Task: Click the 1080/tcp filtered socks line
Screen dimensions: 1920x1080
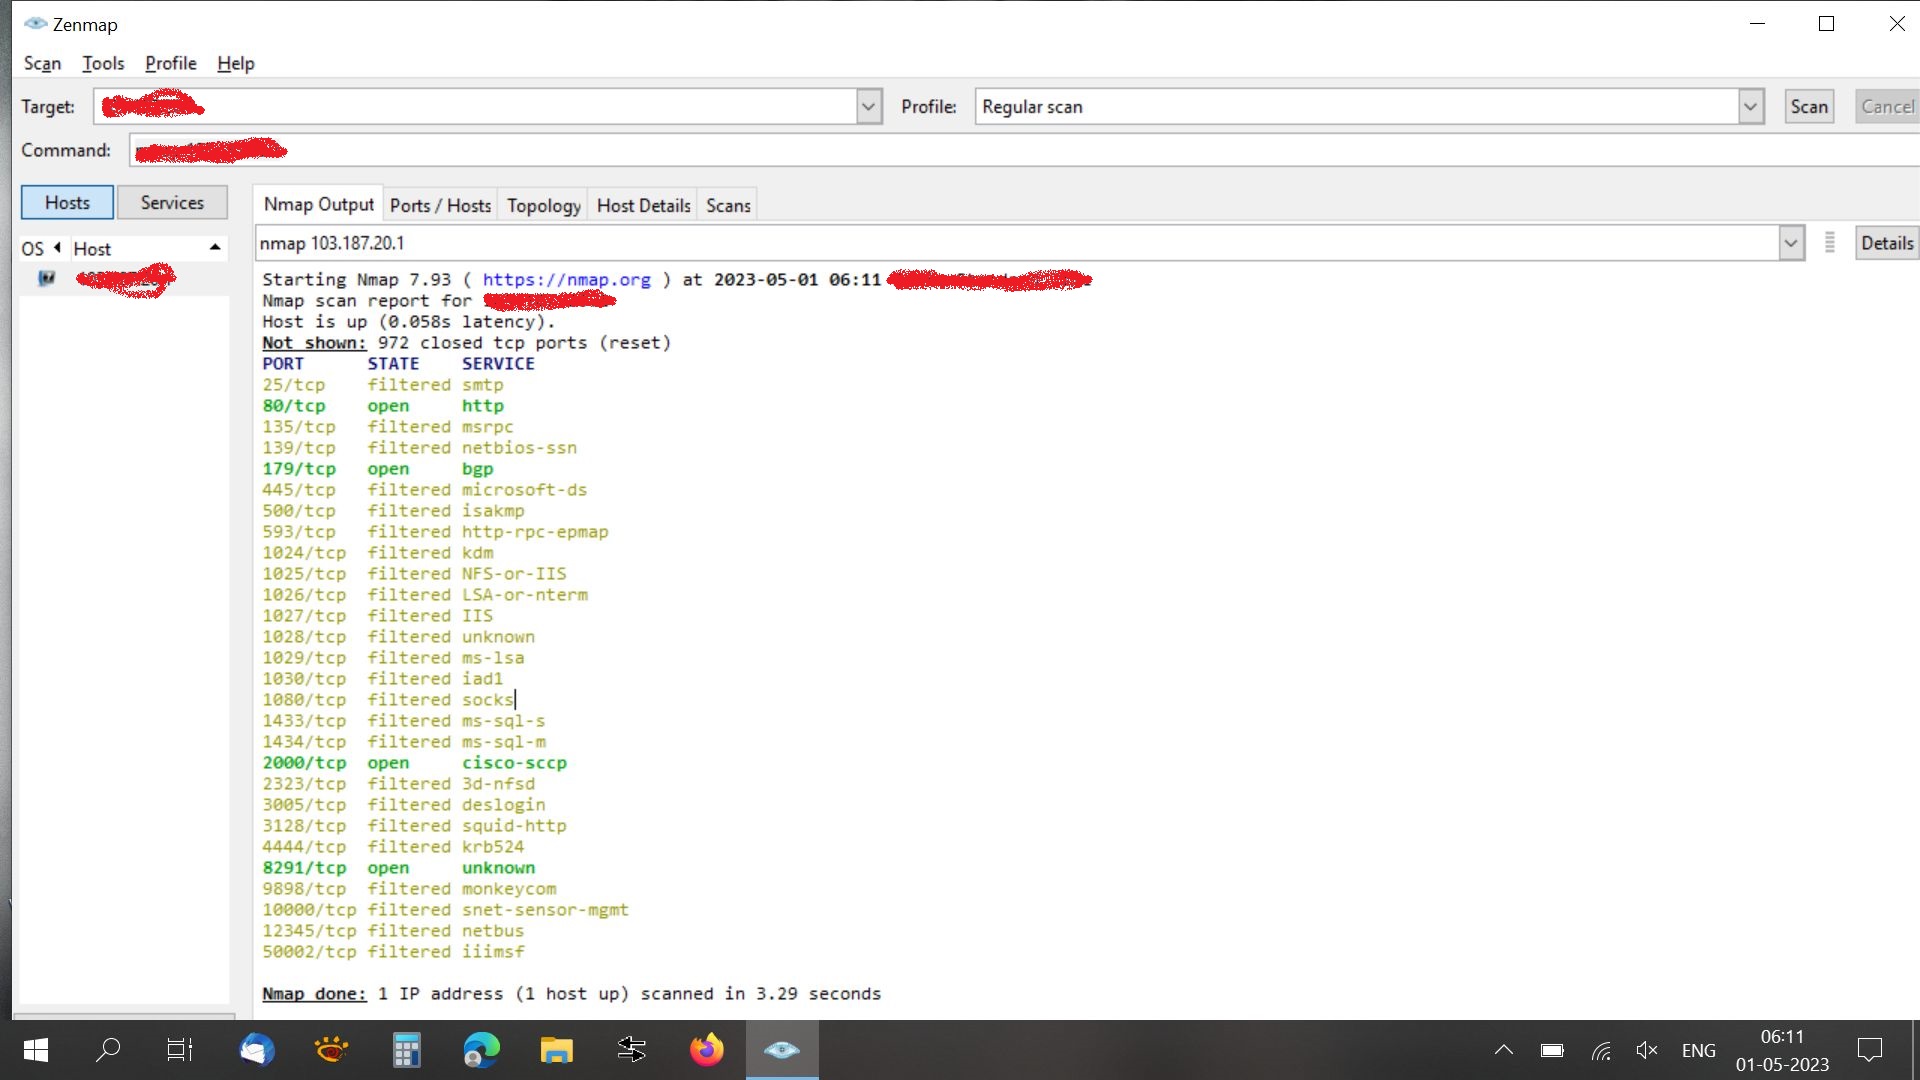Action: point(388,700)
